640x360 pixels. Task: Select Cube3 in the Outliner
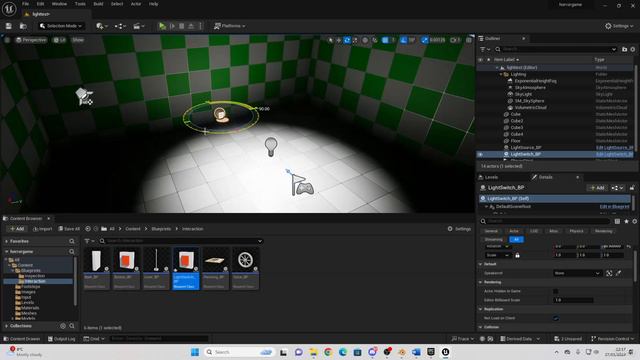pos(516,128)
